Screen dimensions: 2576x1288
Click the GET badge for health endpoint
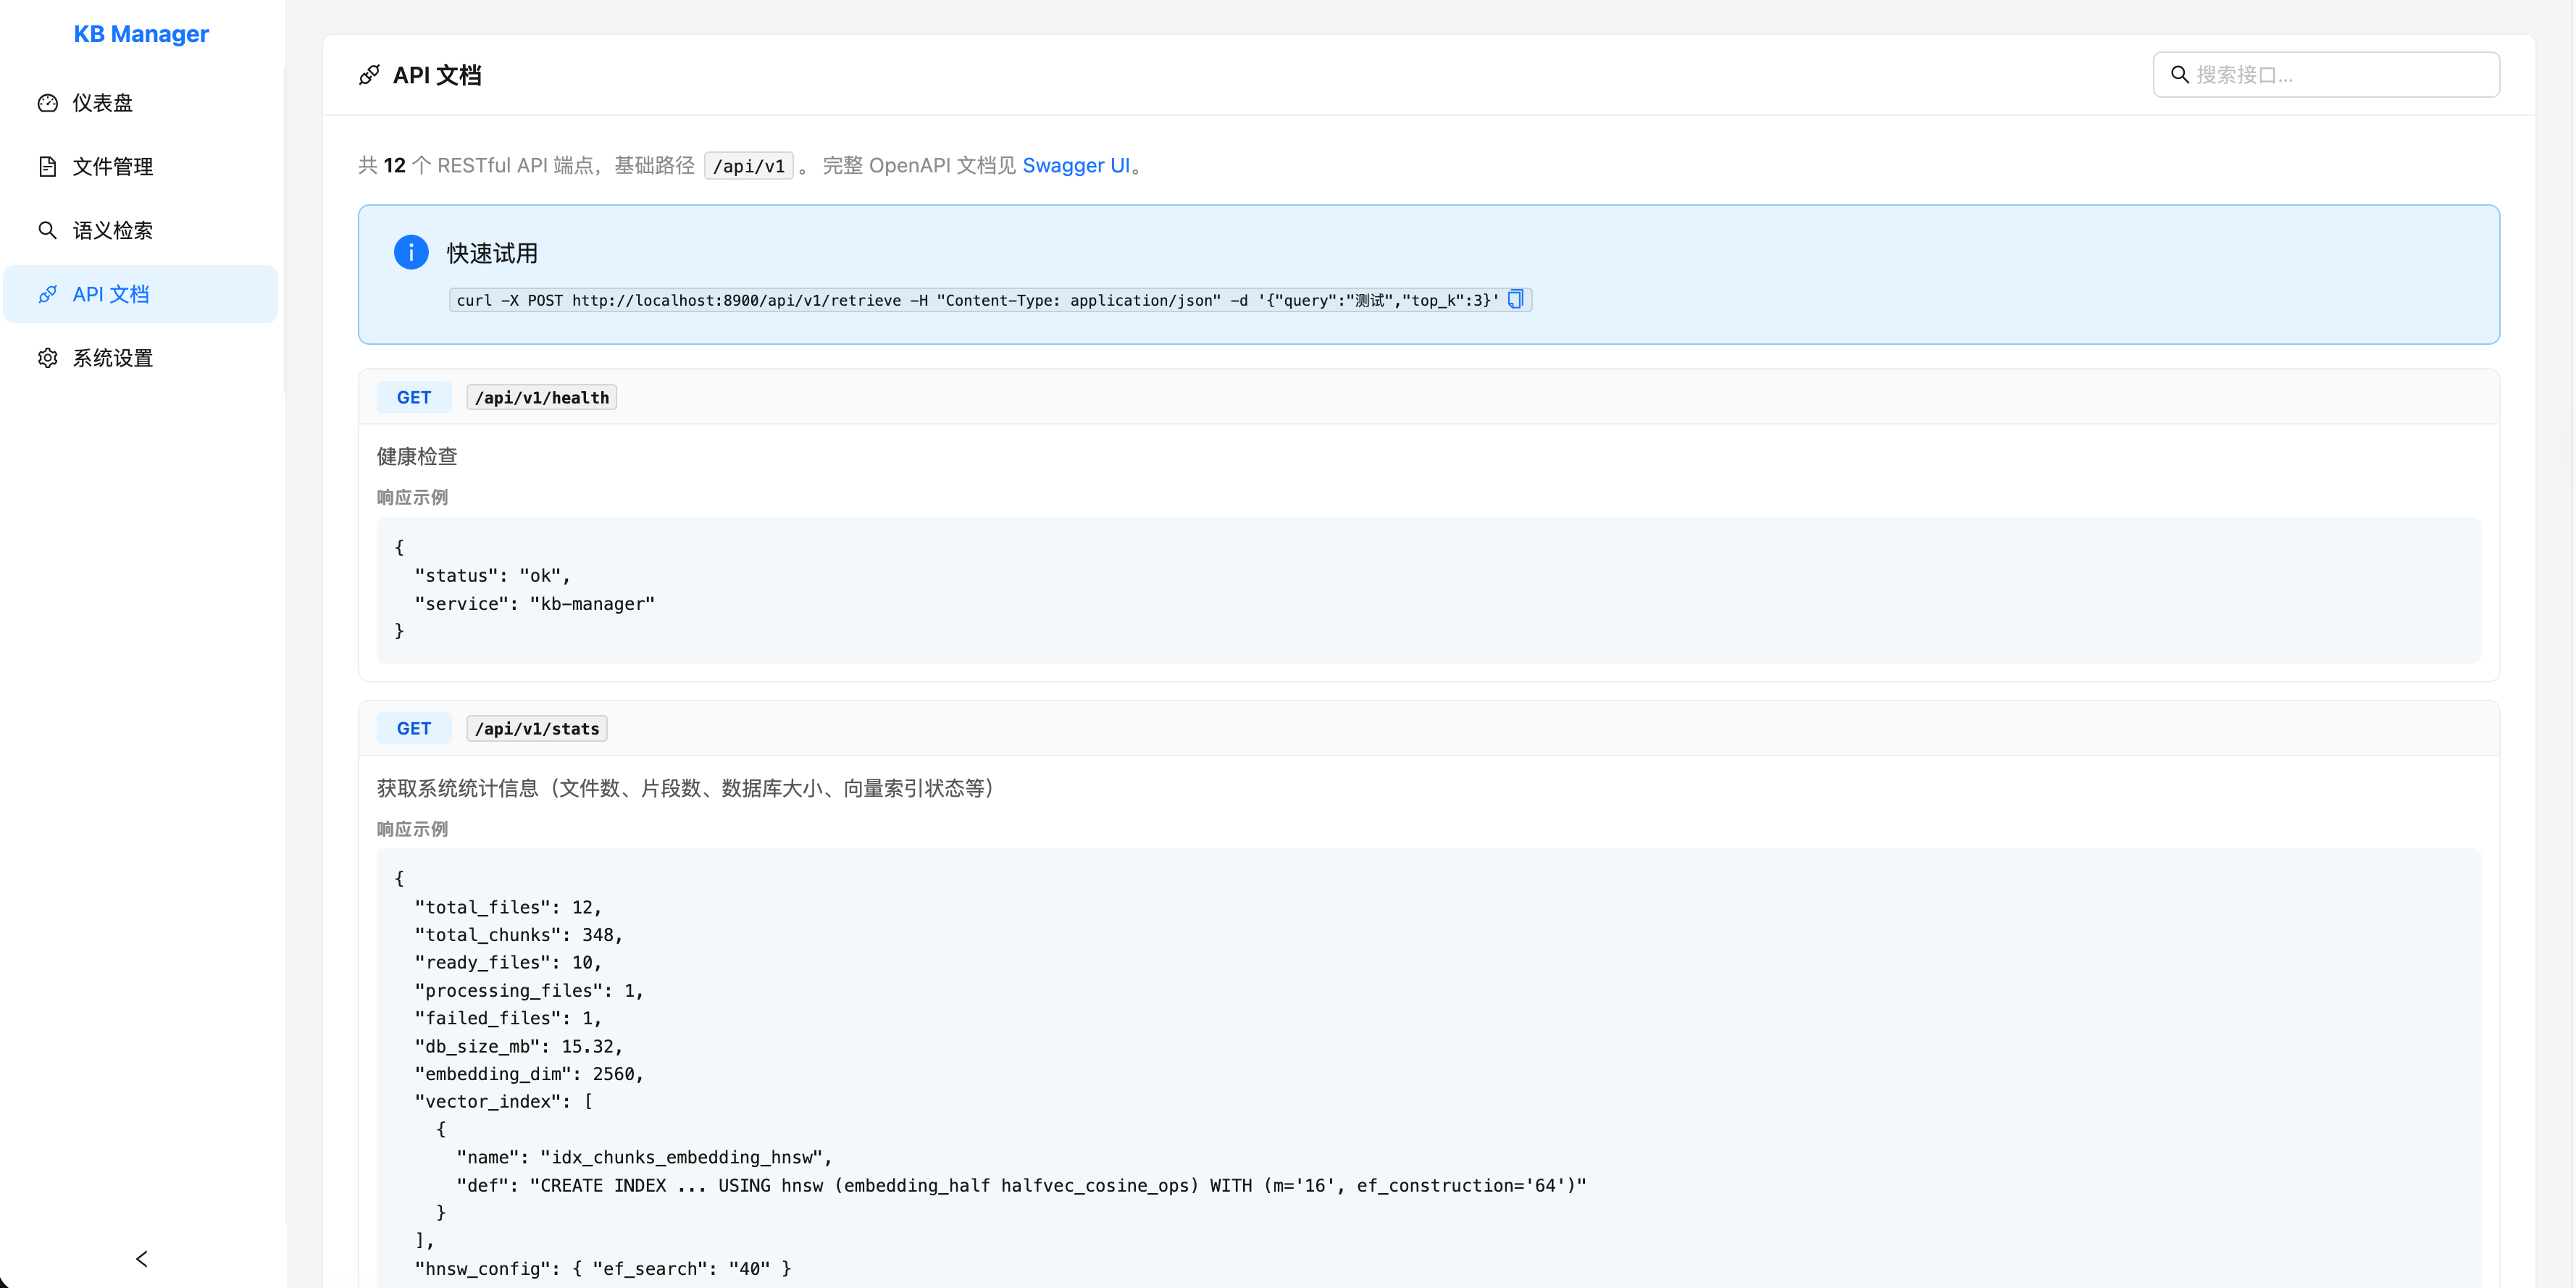(x=414, y=397)
